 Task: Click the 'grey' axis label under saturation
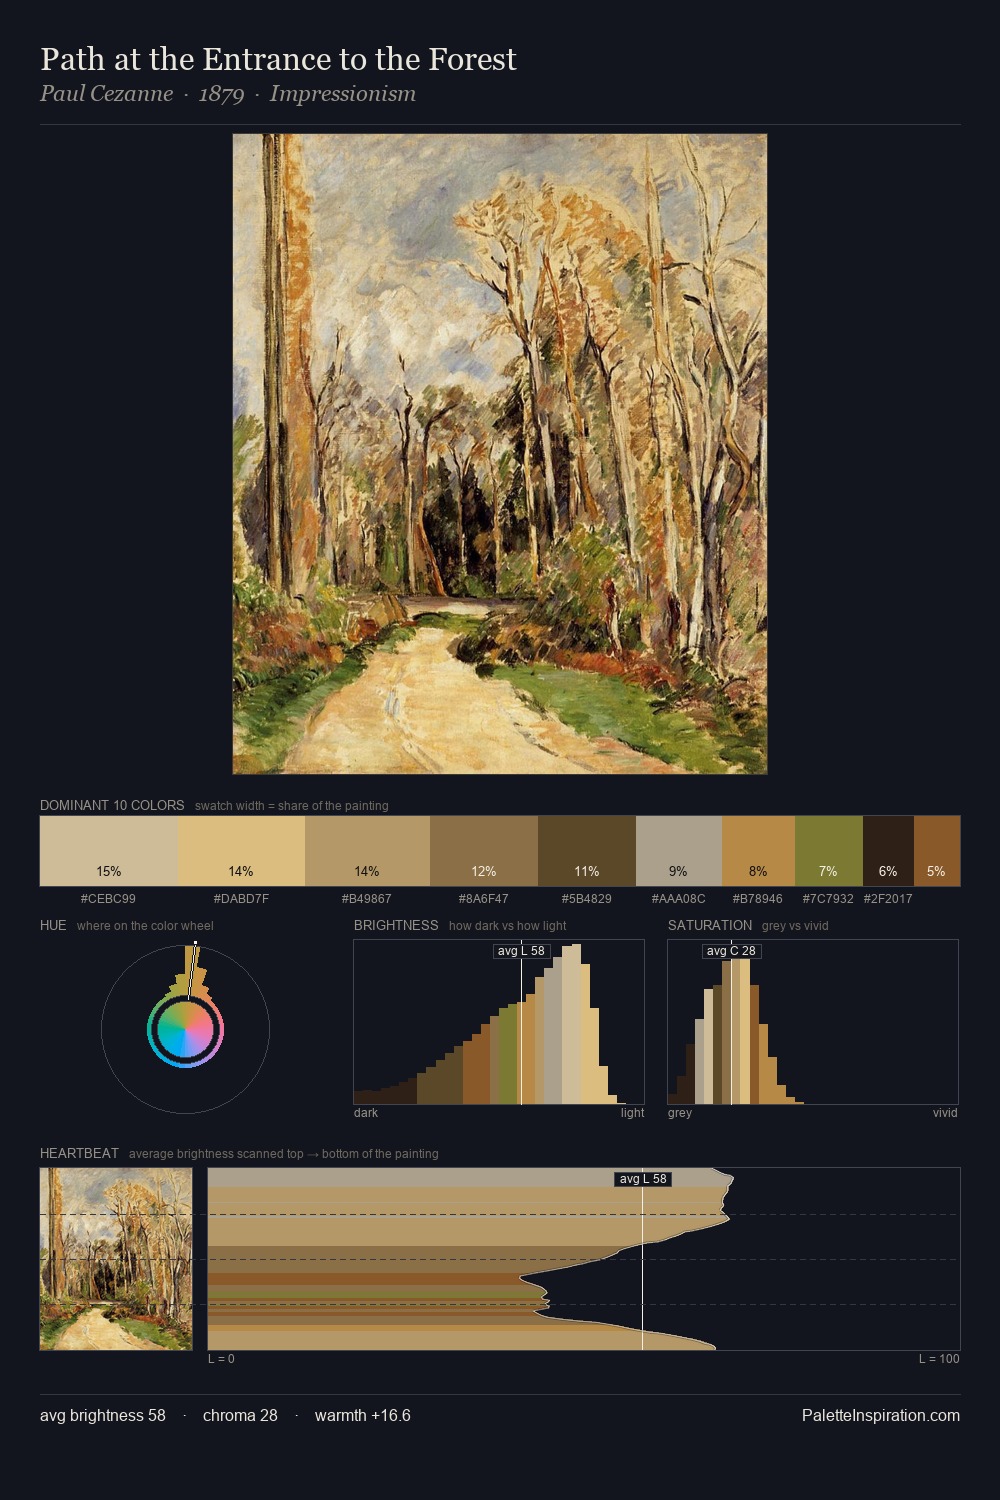tap(680, 1113)
